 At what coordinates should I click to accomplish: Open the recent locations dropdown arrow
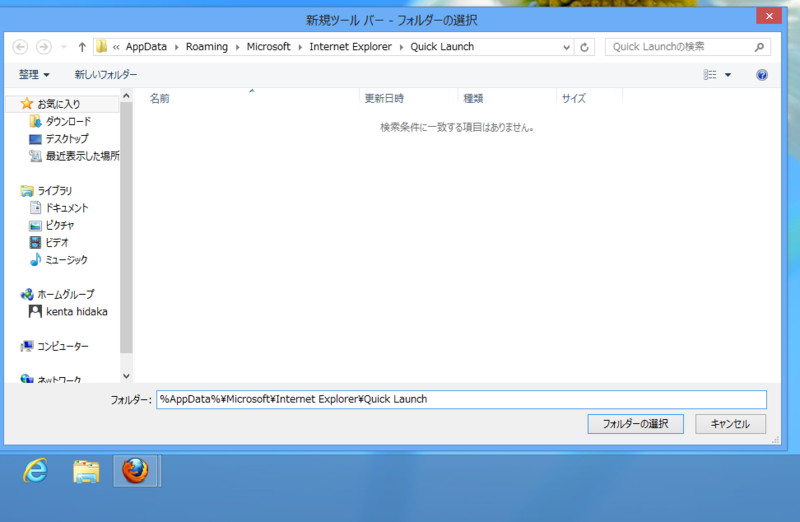click(x=64, y=47)
